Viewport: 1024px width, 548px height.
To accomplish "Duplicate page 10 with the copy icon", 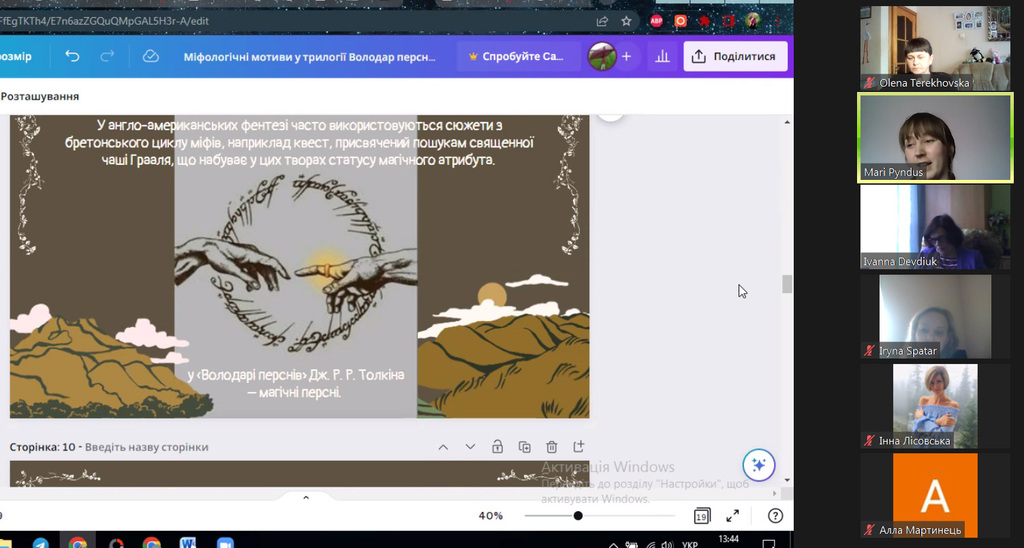I will (x=524, y=447).
